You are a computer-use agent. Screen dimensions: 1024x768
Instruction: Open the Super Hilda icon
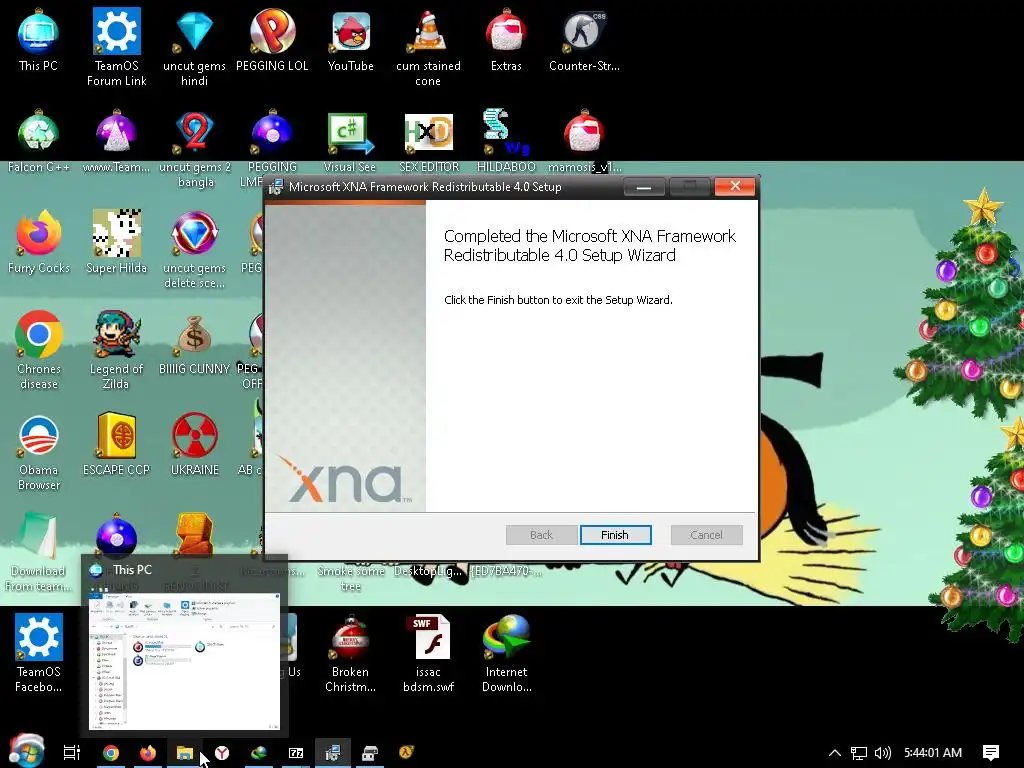tap(116, 242)
